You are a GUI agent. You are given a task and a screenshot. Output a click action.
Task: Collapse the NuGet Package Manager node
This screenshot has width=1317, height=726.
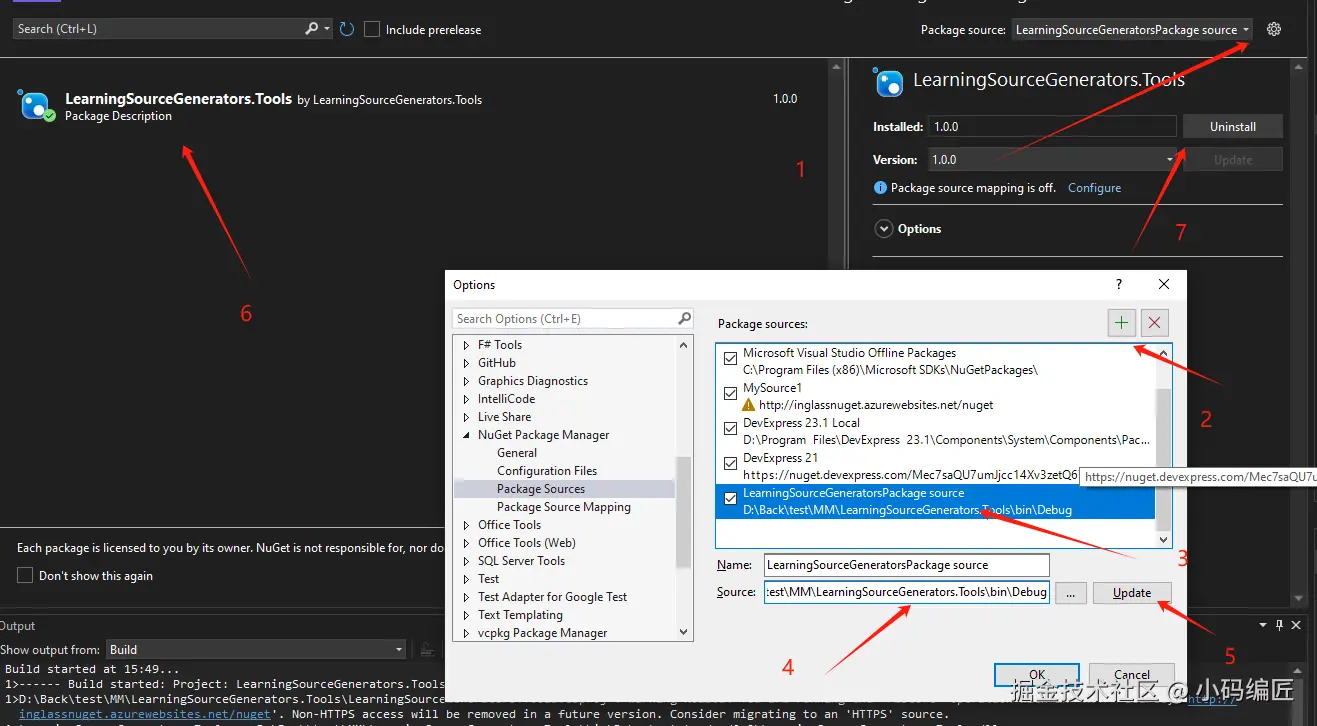tap(466, 435)
